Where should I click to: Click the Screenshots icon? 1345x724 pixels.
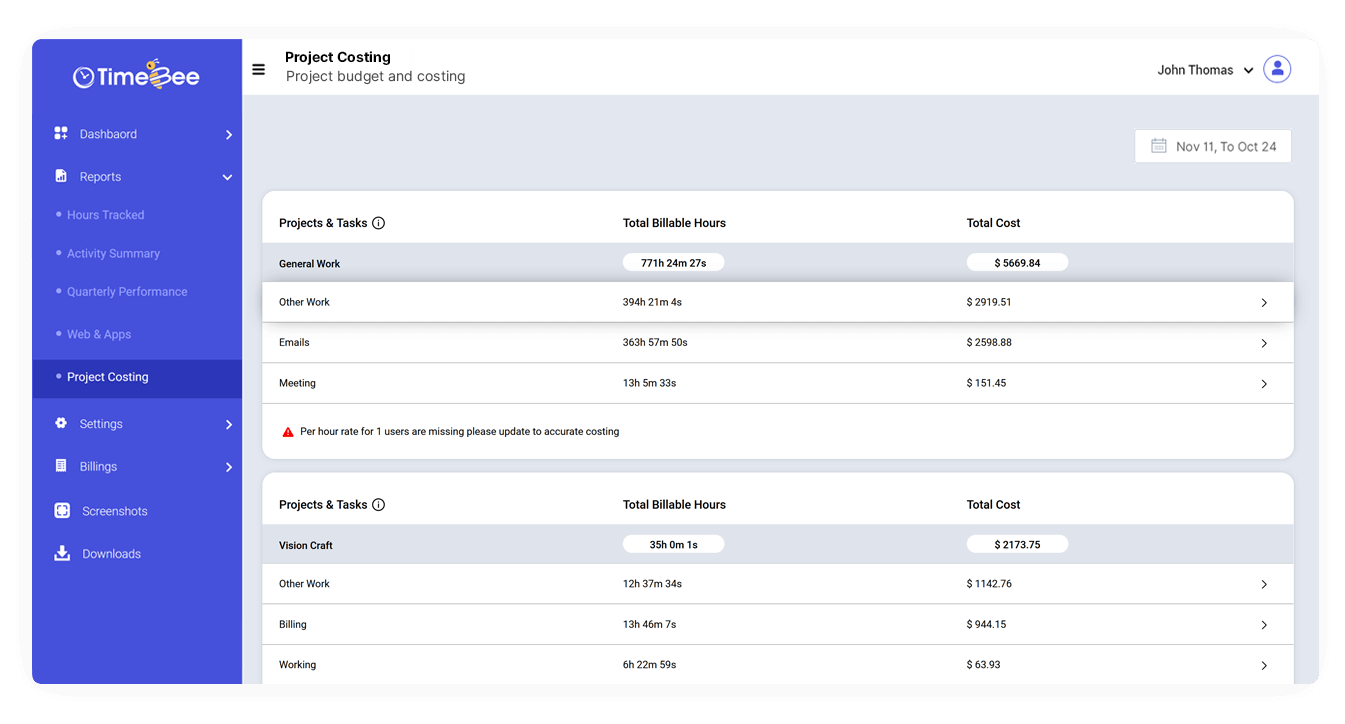[61, 510]
